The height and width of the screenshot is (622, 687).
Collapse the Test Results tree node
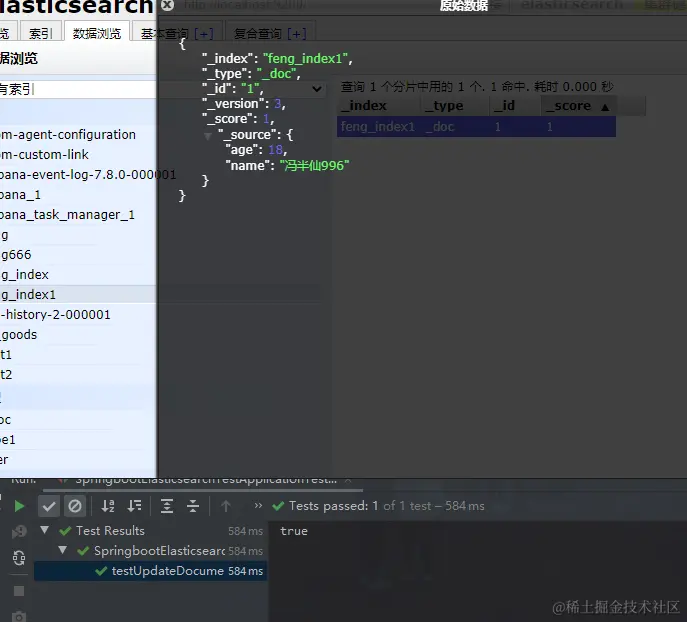coord(45,530)
